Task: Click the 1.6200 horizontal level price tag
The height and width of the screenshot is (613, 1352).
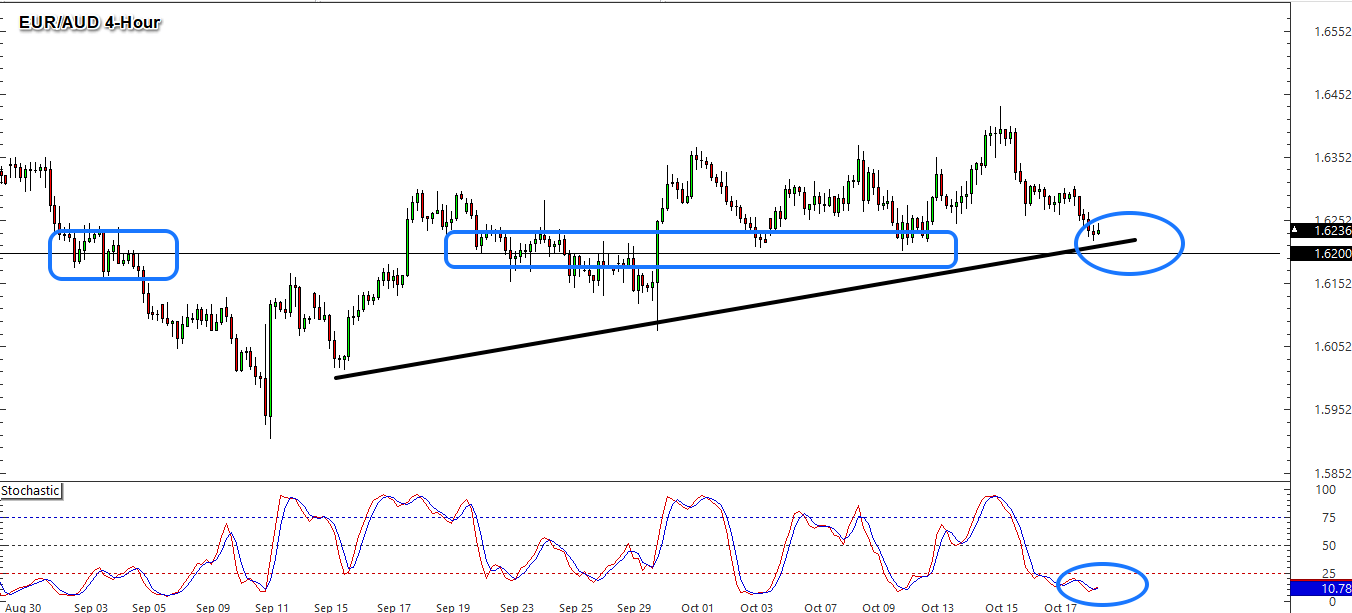Action: 1321,254
